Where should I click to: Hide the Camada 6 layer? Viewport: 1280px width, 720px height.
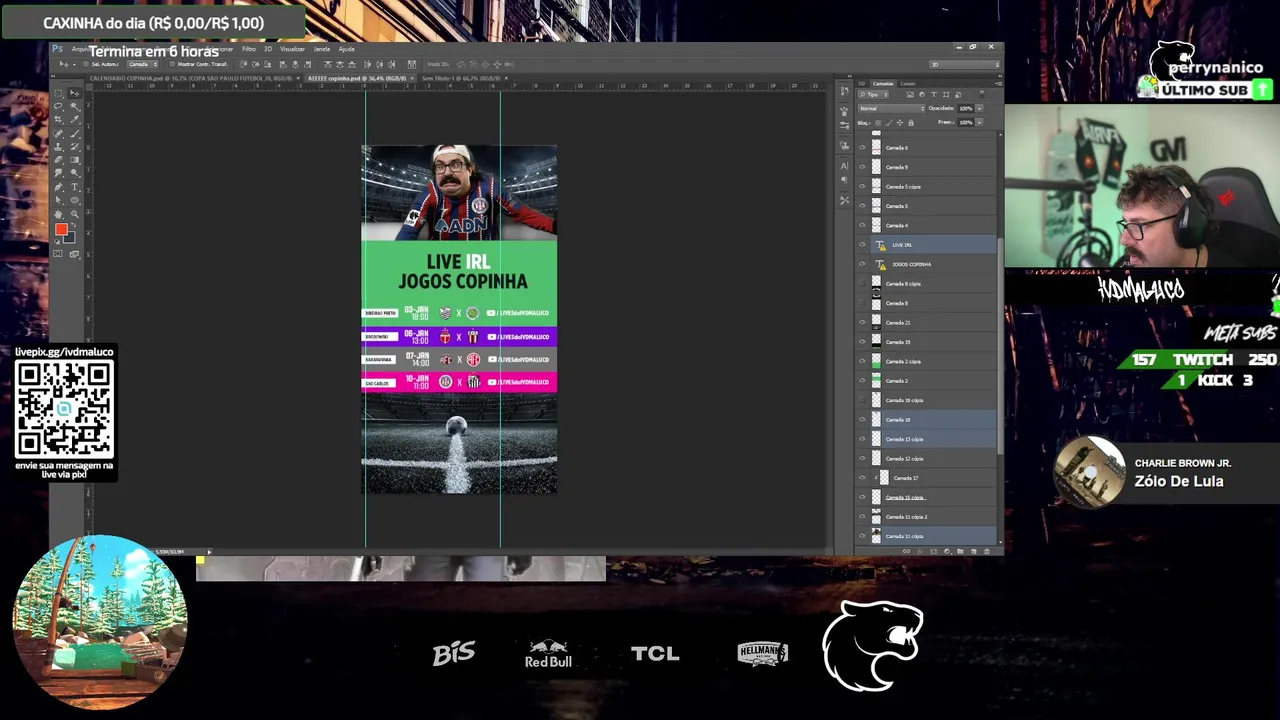863,148
